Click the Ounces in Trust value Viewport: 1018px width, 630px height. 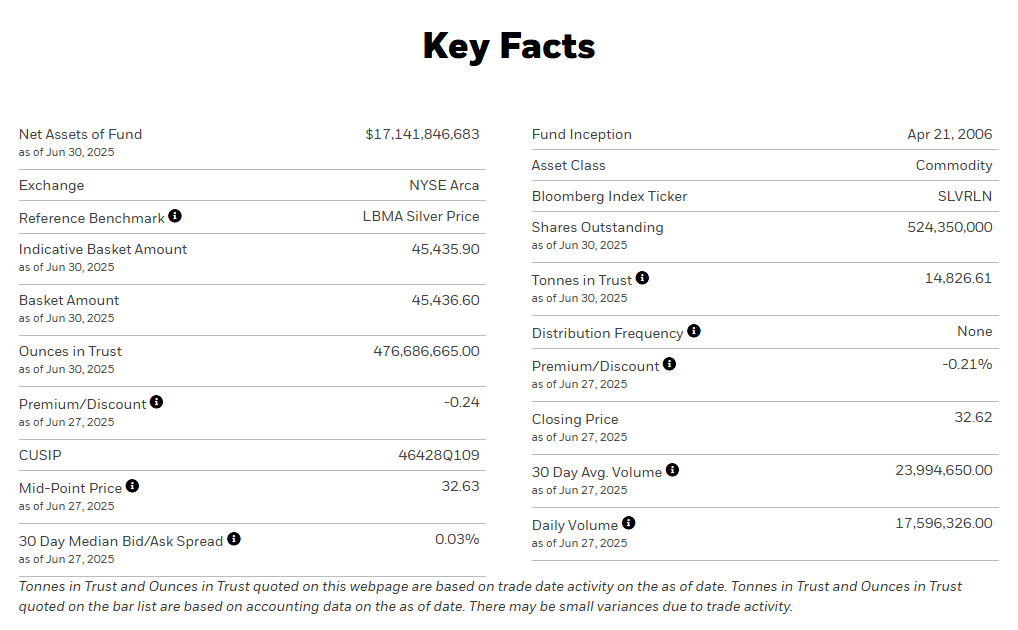click(x=426, y=351)
